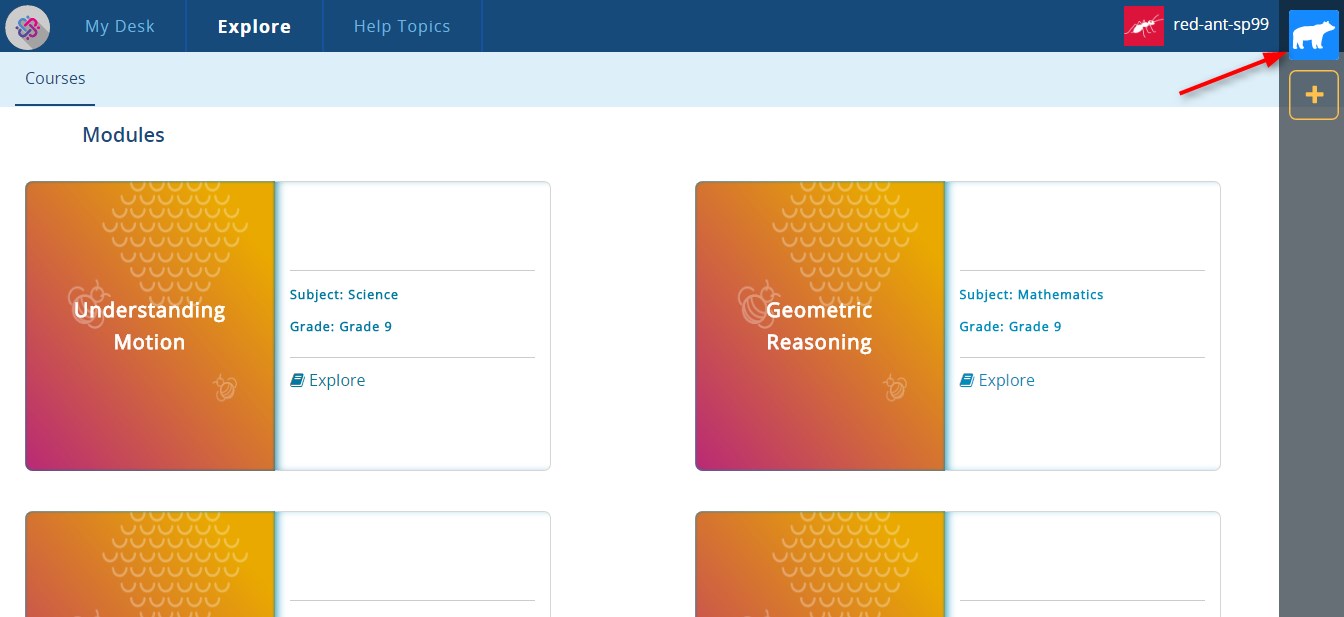Open the Help Topics menu
The width and height of the screenshot is (1344, 617).
[402, 27]
